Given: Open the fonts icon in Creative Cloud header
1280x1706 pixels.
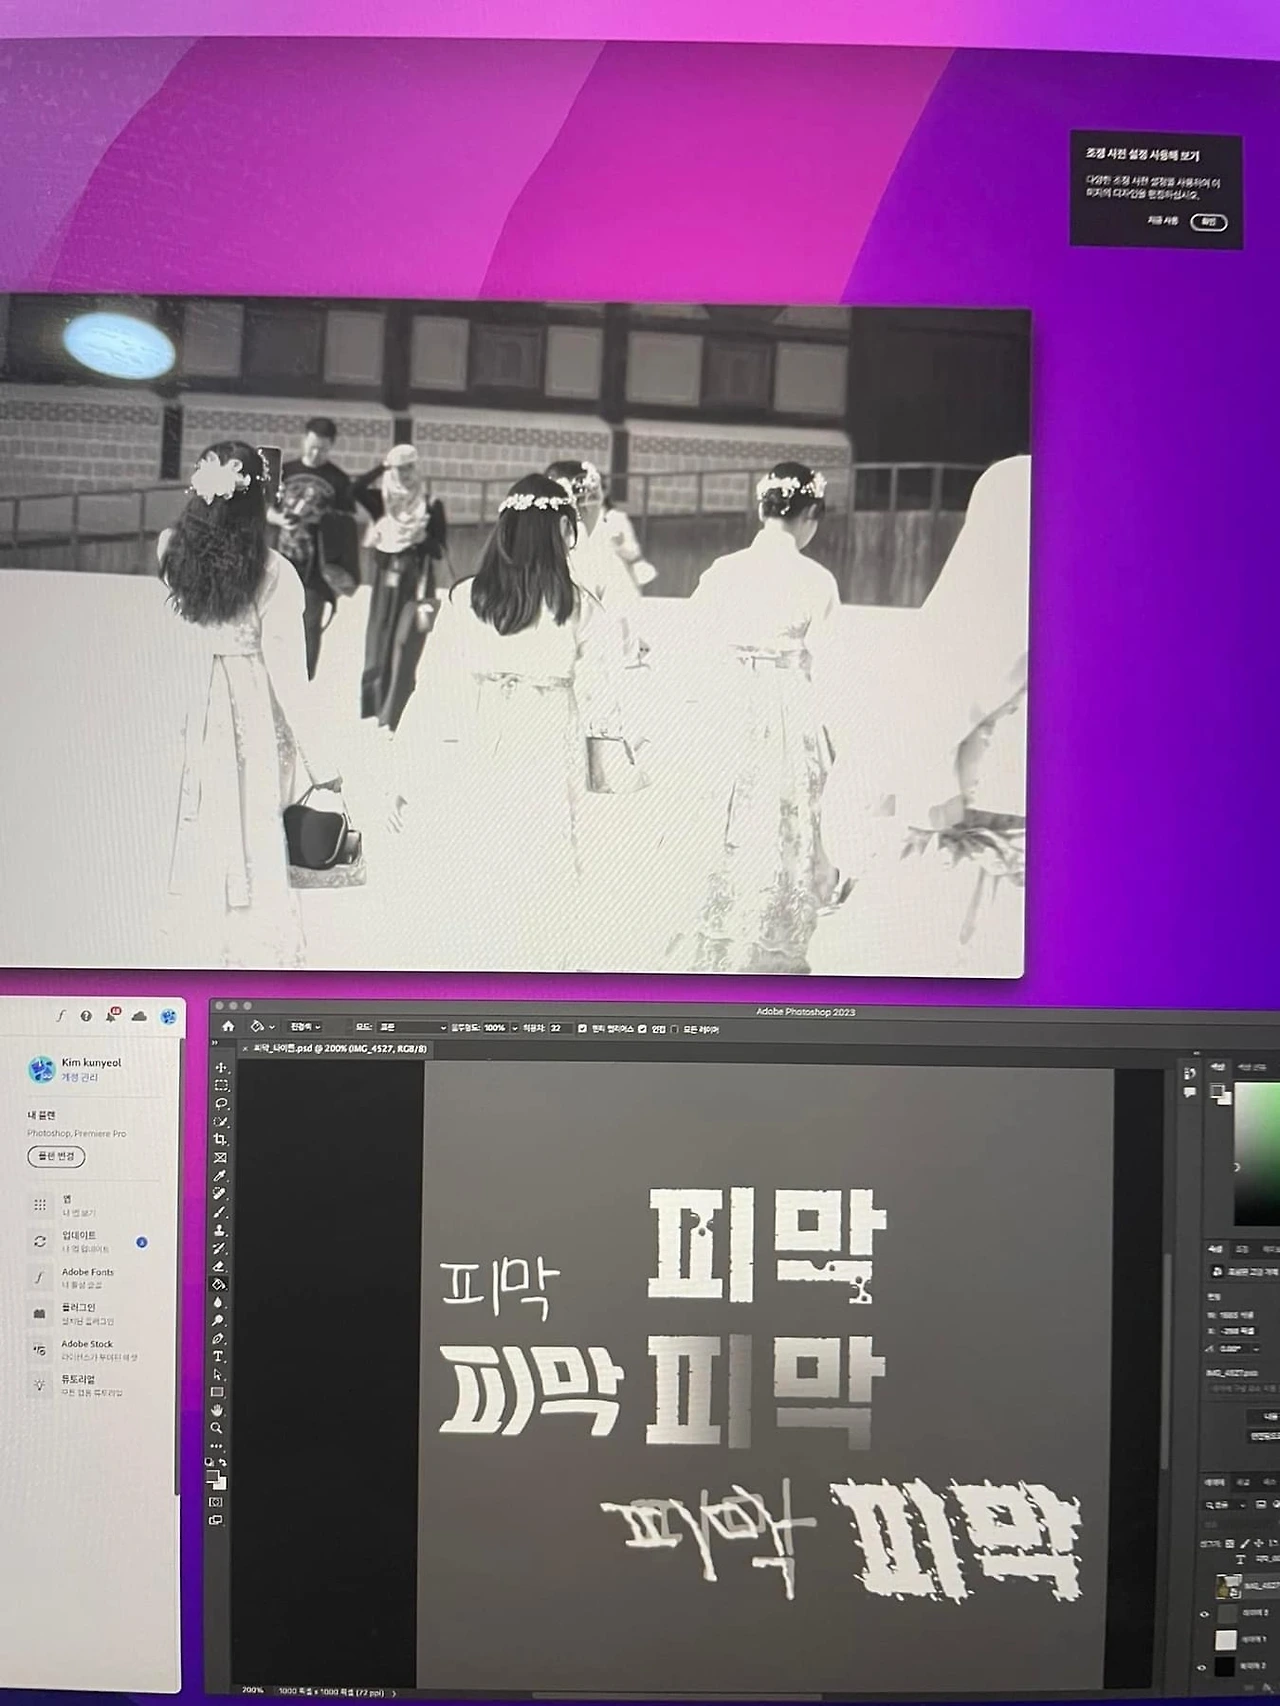Looking at the screenshot, I should click(61, 1016).
